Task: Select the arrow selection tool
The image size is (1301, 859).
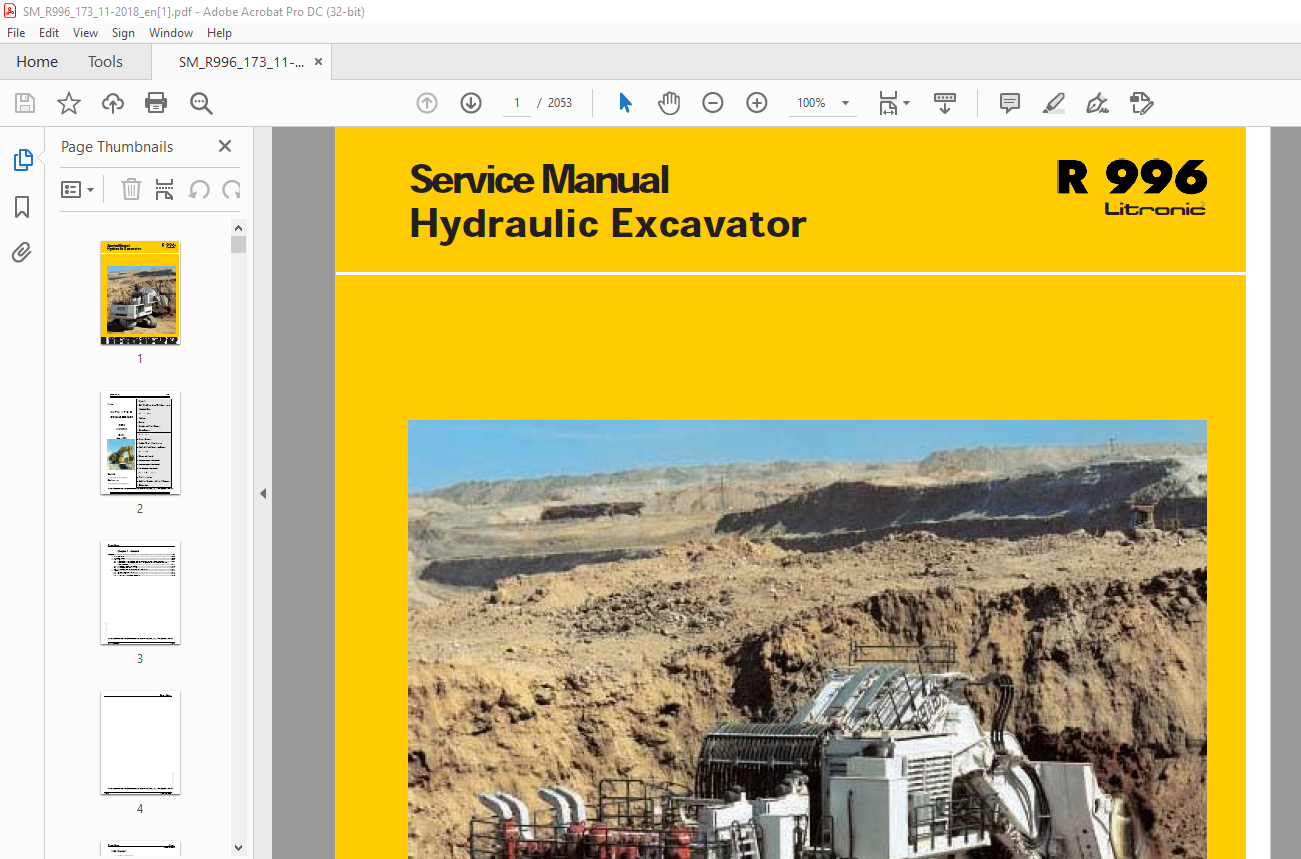Action: pos(625,103)
